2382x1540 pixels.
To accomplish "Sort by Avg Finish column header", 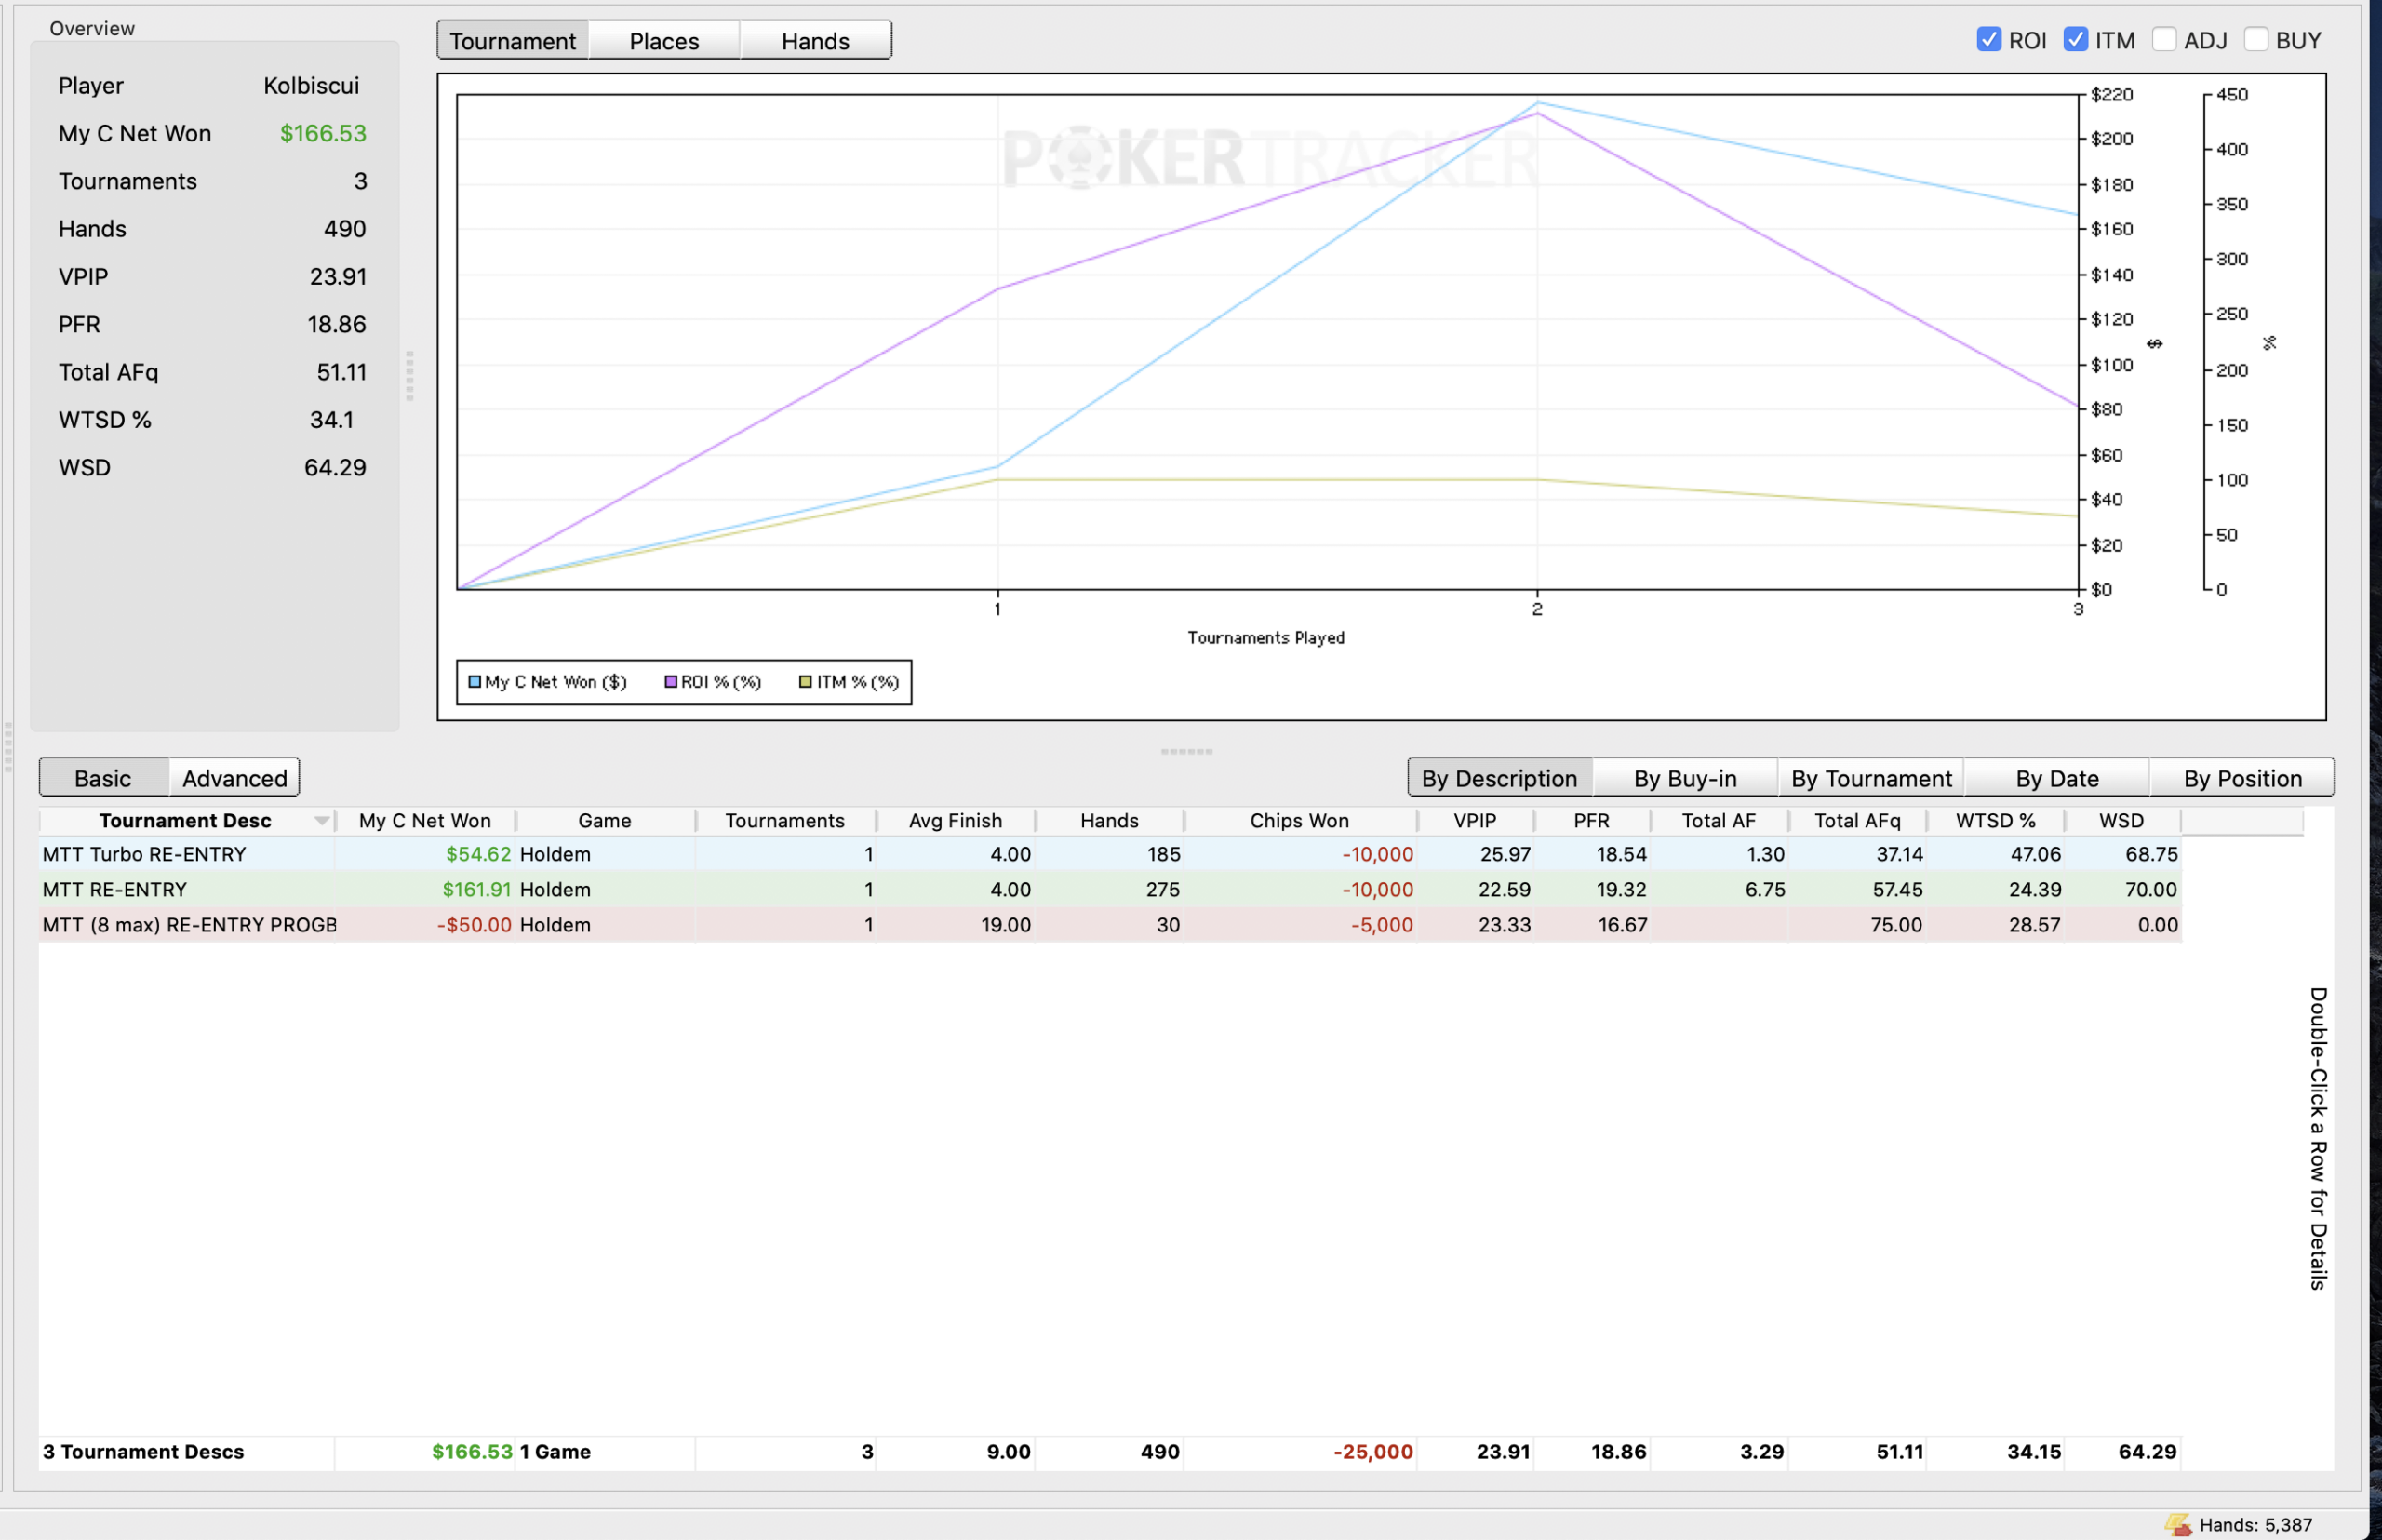I will click(x=955, y=821).
